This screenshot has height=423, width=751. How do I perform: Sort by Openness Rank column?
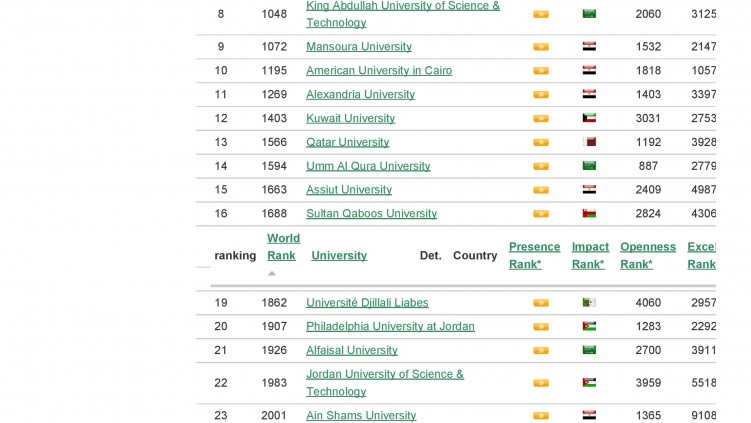coord(648,256)
